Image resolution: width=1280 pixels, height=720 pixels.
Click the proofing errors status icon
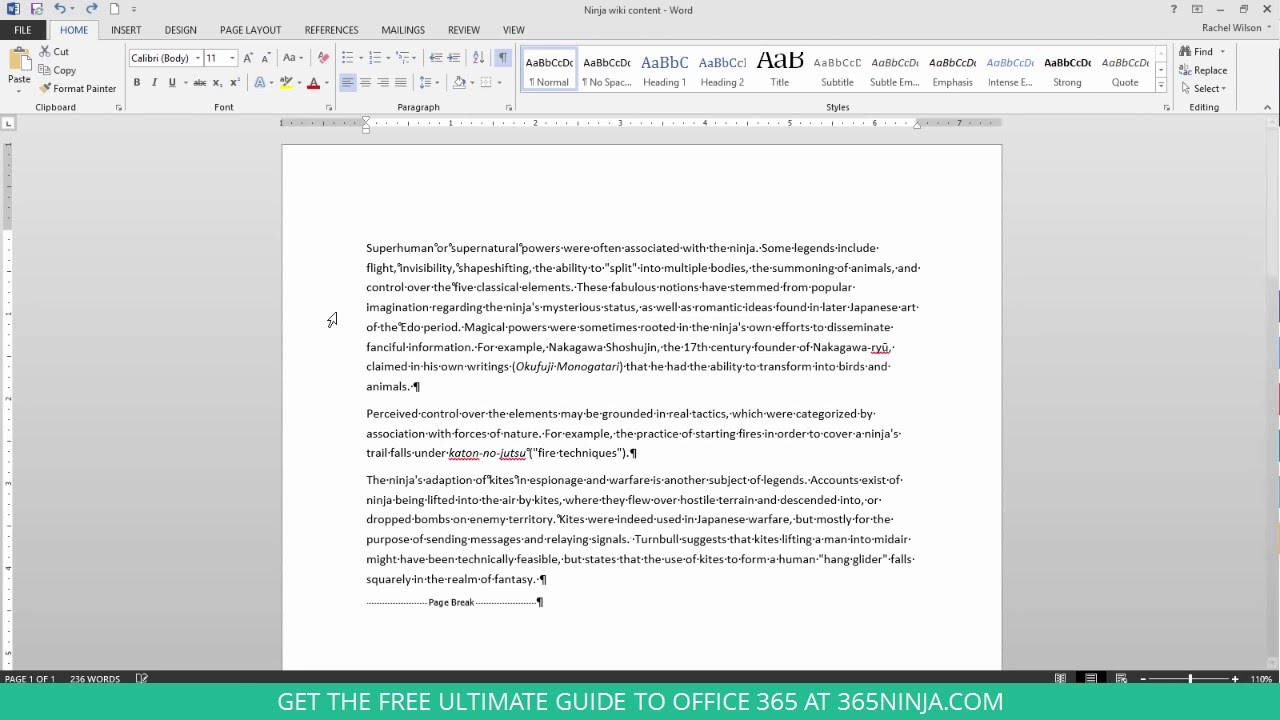pos(141,679)
